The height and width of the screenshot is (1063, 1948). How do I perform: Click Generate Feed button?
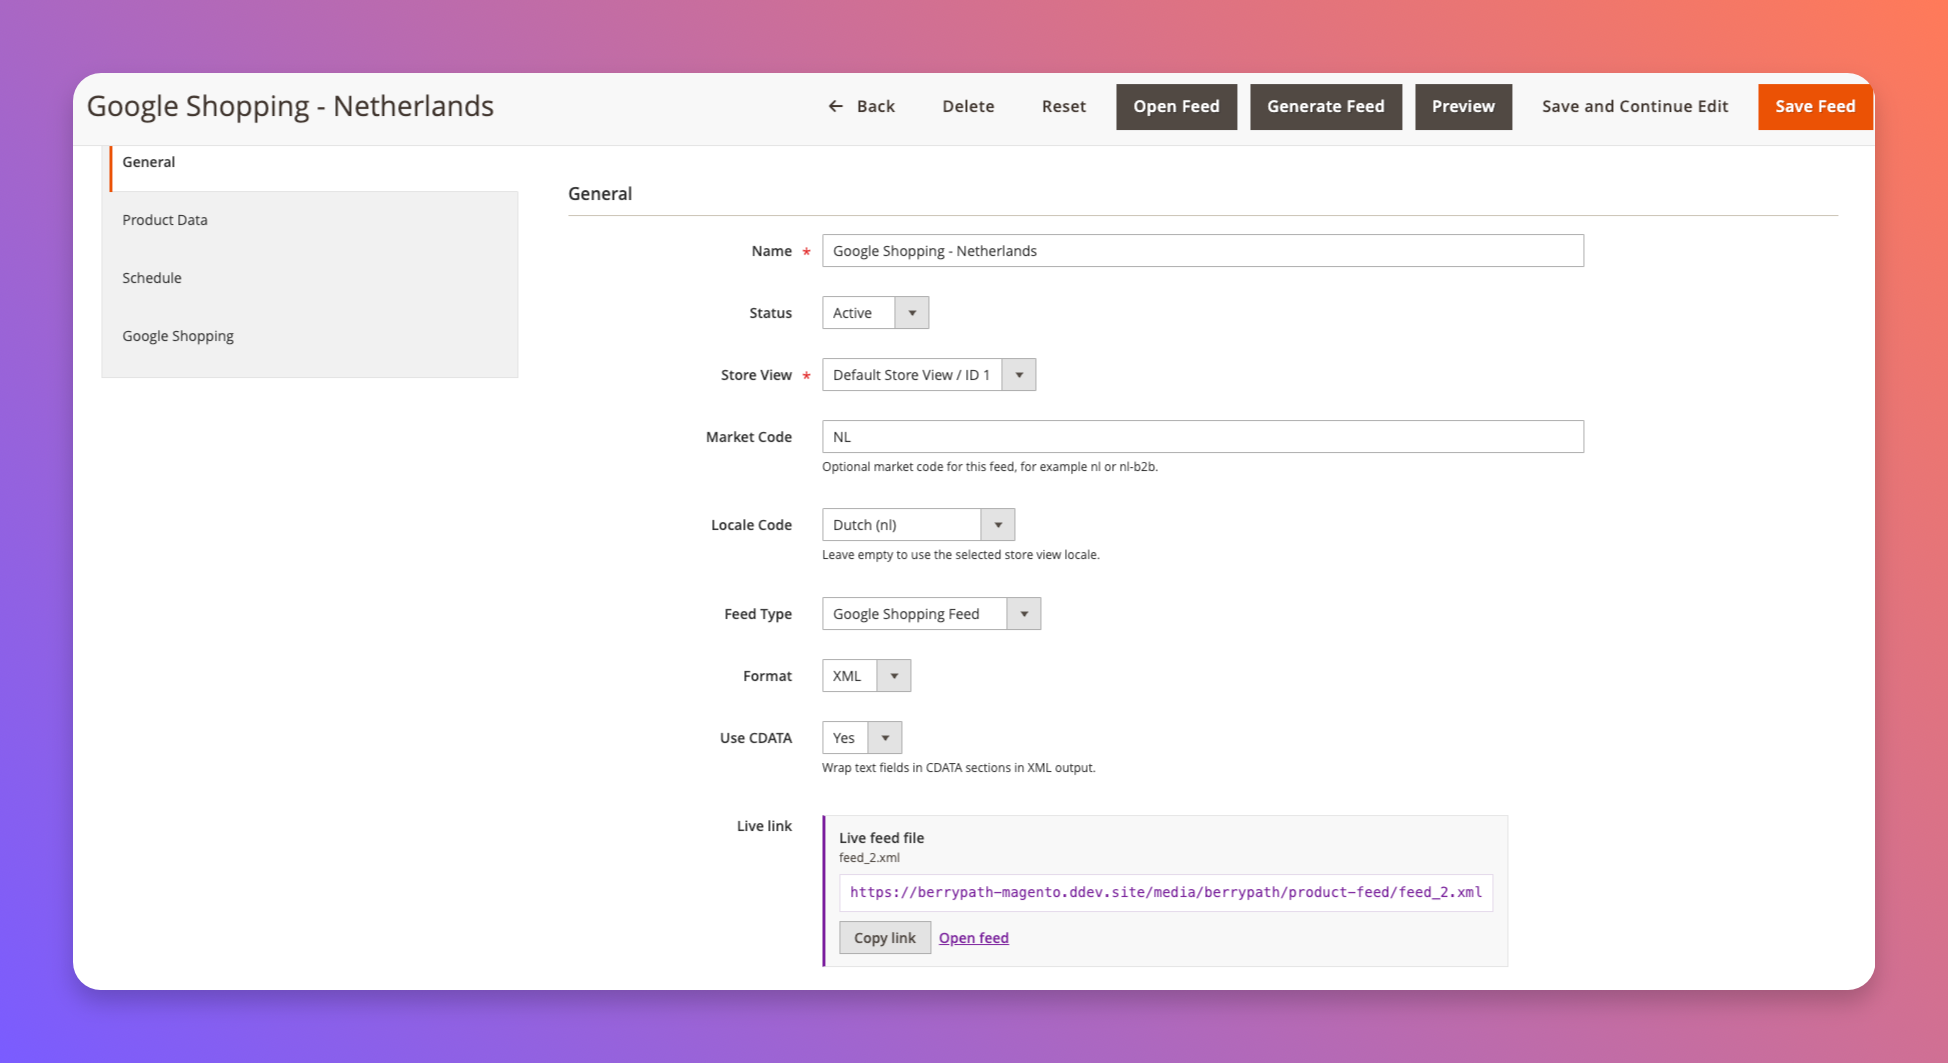click(1325, 107)
